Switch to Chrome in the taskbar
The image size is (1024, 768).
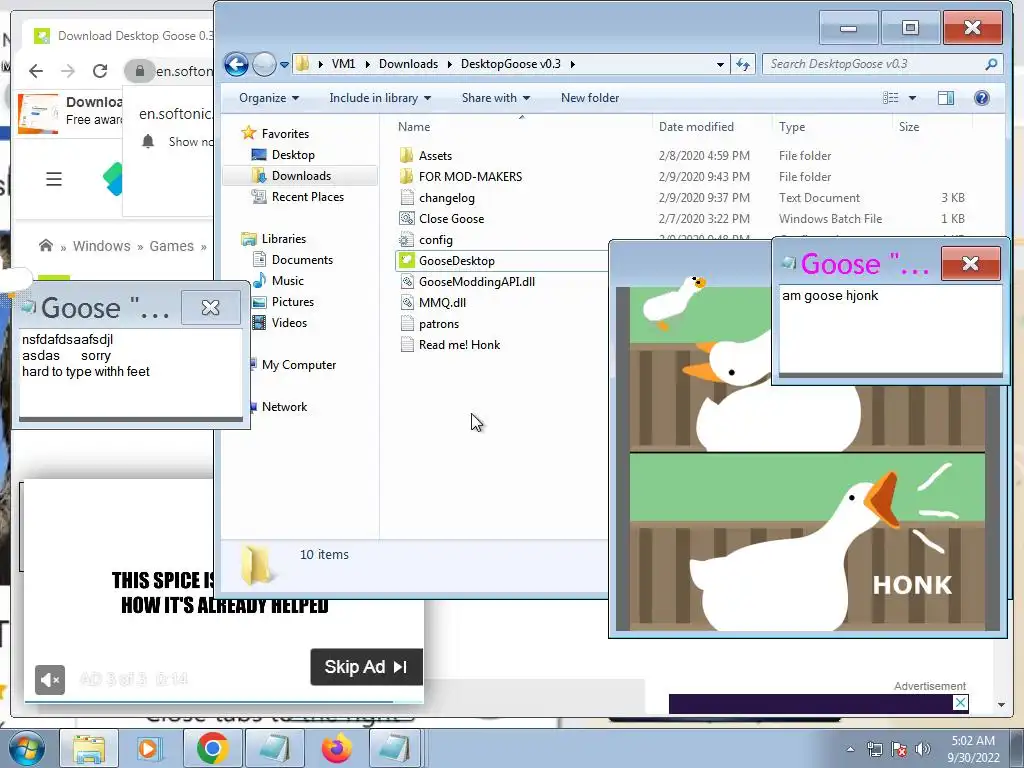212,748
